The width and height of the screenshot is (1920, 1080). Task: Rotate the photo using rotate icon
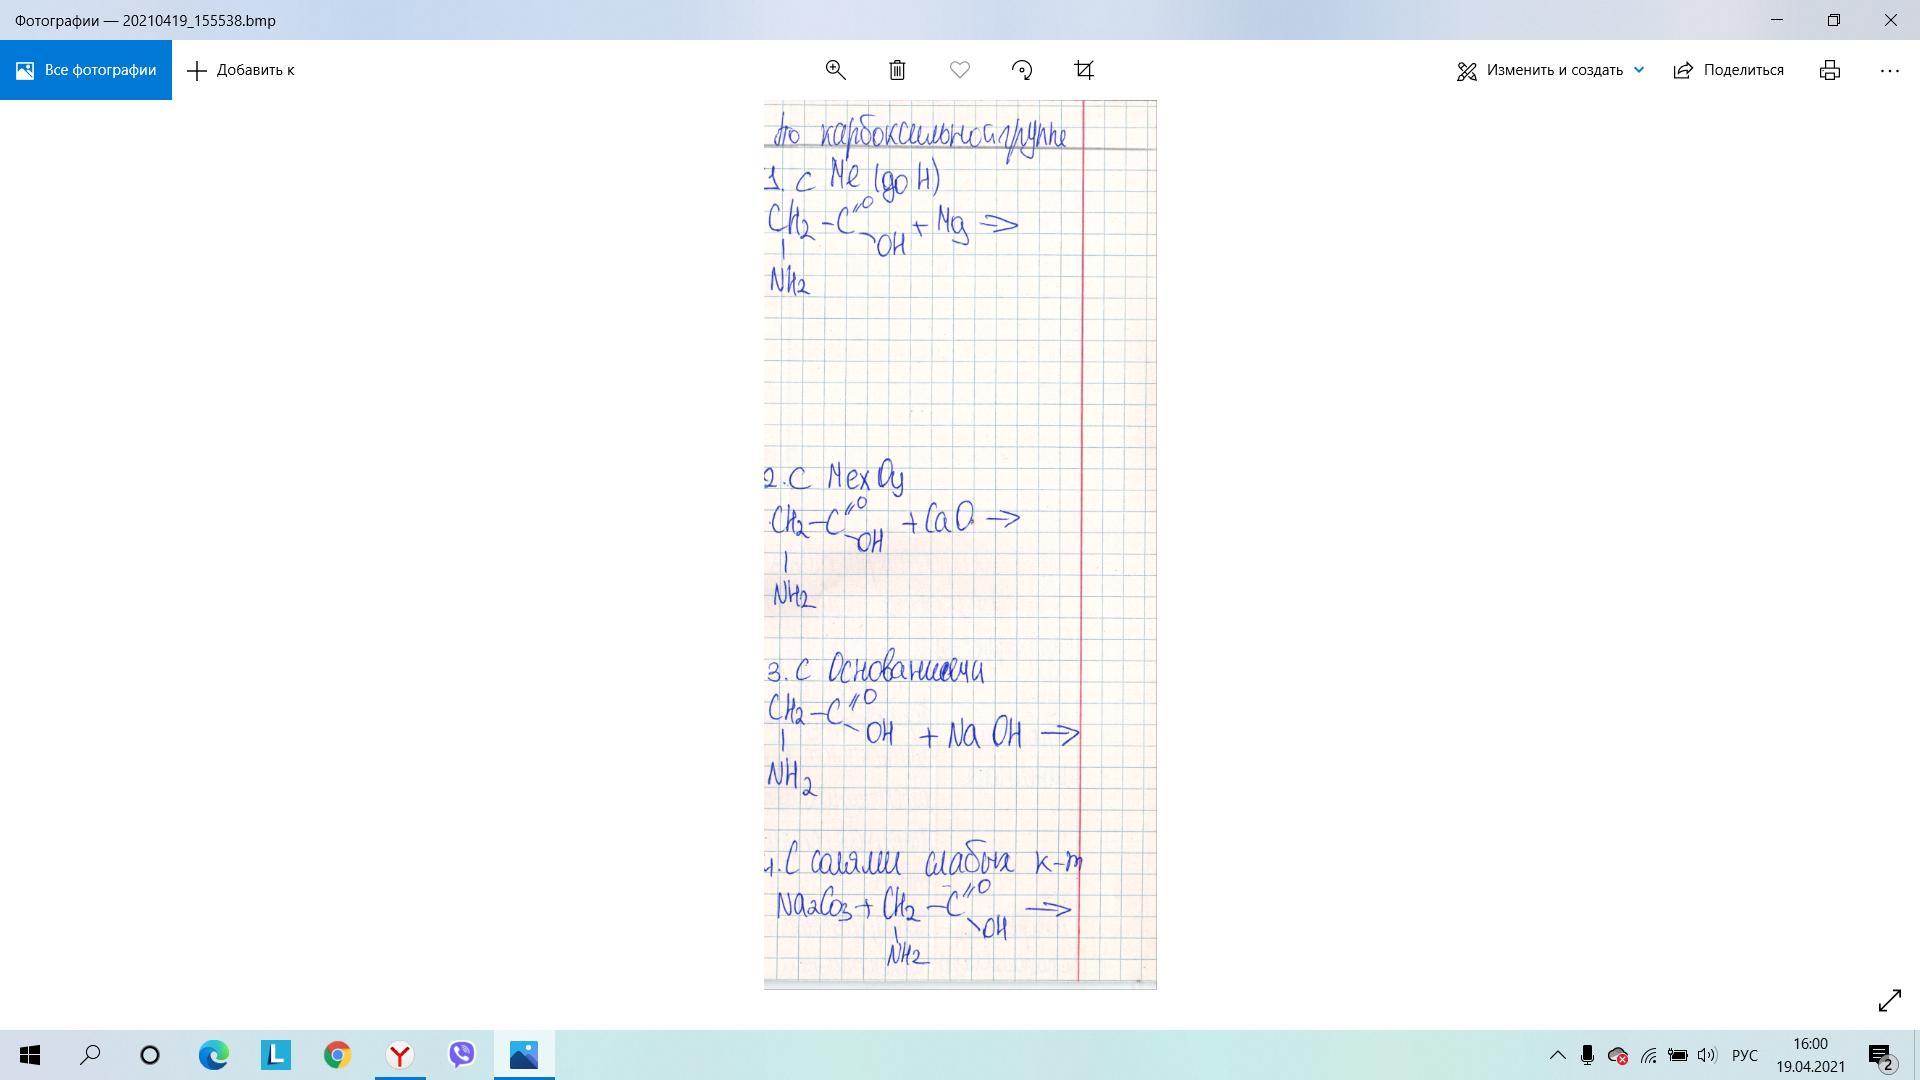point(1022,70)
